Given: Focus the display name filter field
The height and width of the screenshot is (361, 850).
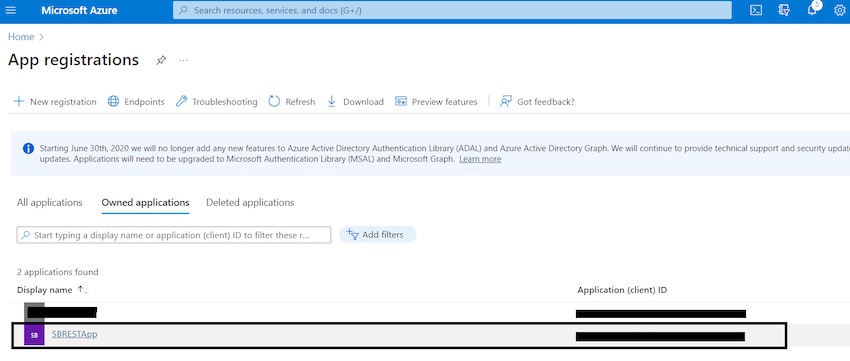Looking at the screenshot, I should tap(173, 235).
